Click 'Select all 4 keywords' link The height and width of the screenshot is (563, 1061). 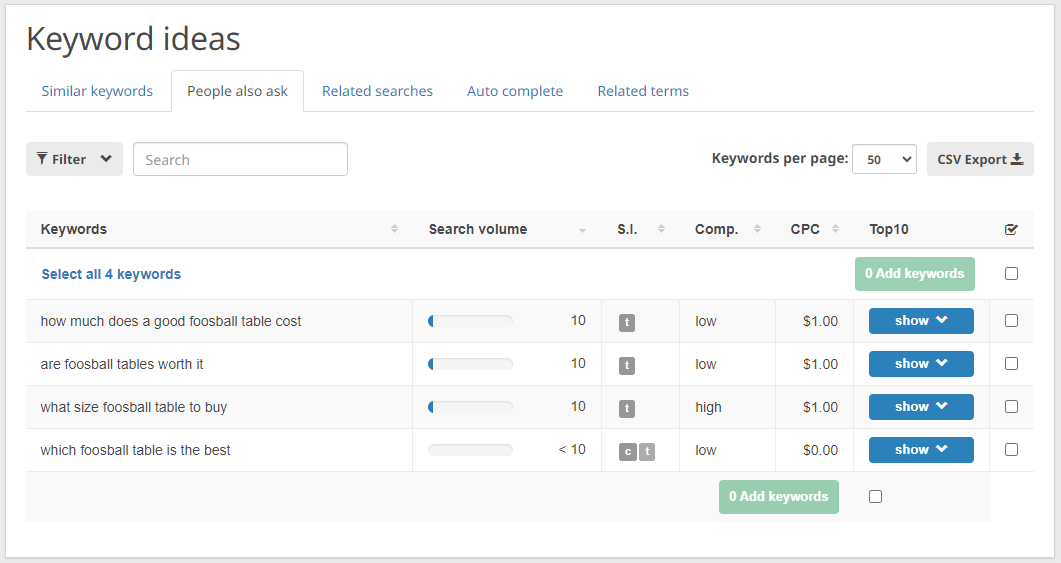pos(111,274)
